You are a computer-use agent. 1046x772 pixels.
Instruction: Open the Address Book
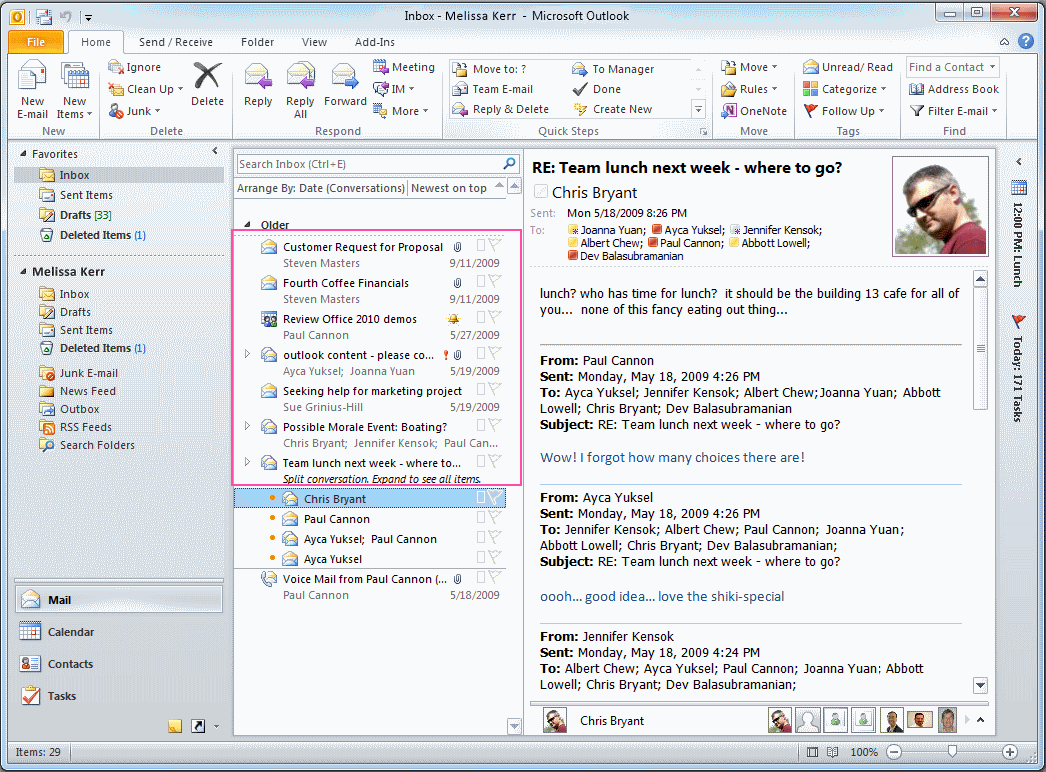954,89
